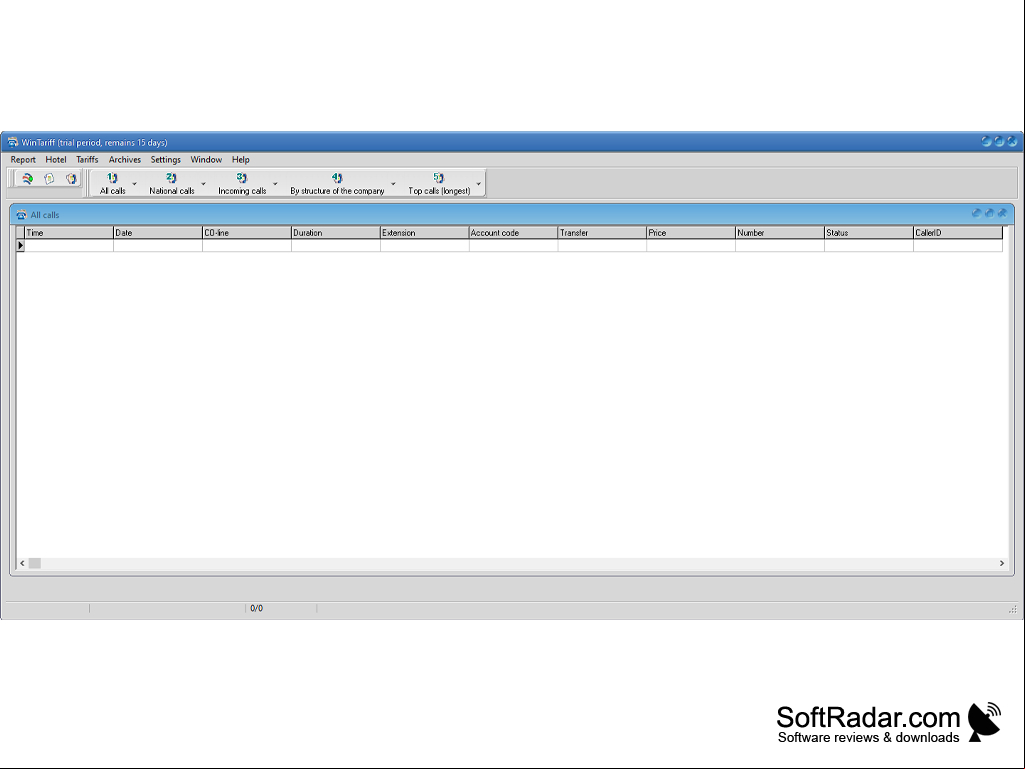This screenshot has height=769, width=1025.
Task: Click the CallerID column header
Action: (x=958, y=233)
